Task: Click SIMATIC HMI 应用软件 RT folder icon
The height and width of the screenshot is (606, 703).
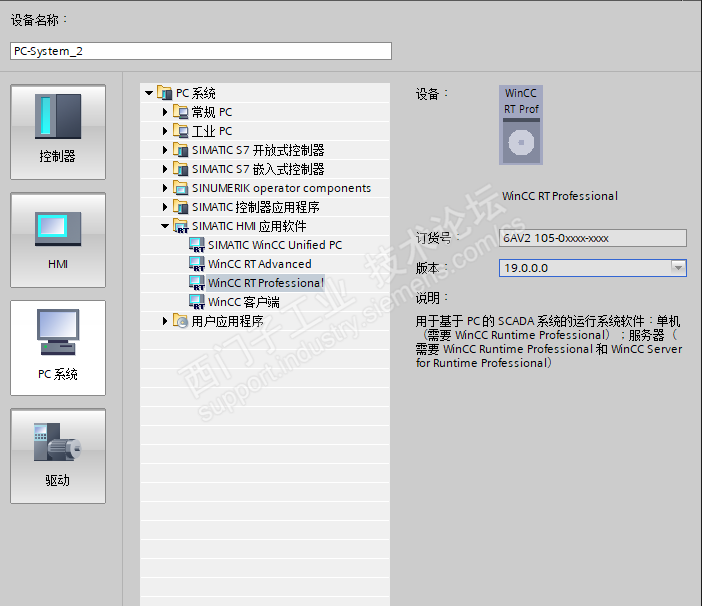Action: click(x=181, y=226)
